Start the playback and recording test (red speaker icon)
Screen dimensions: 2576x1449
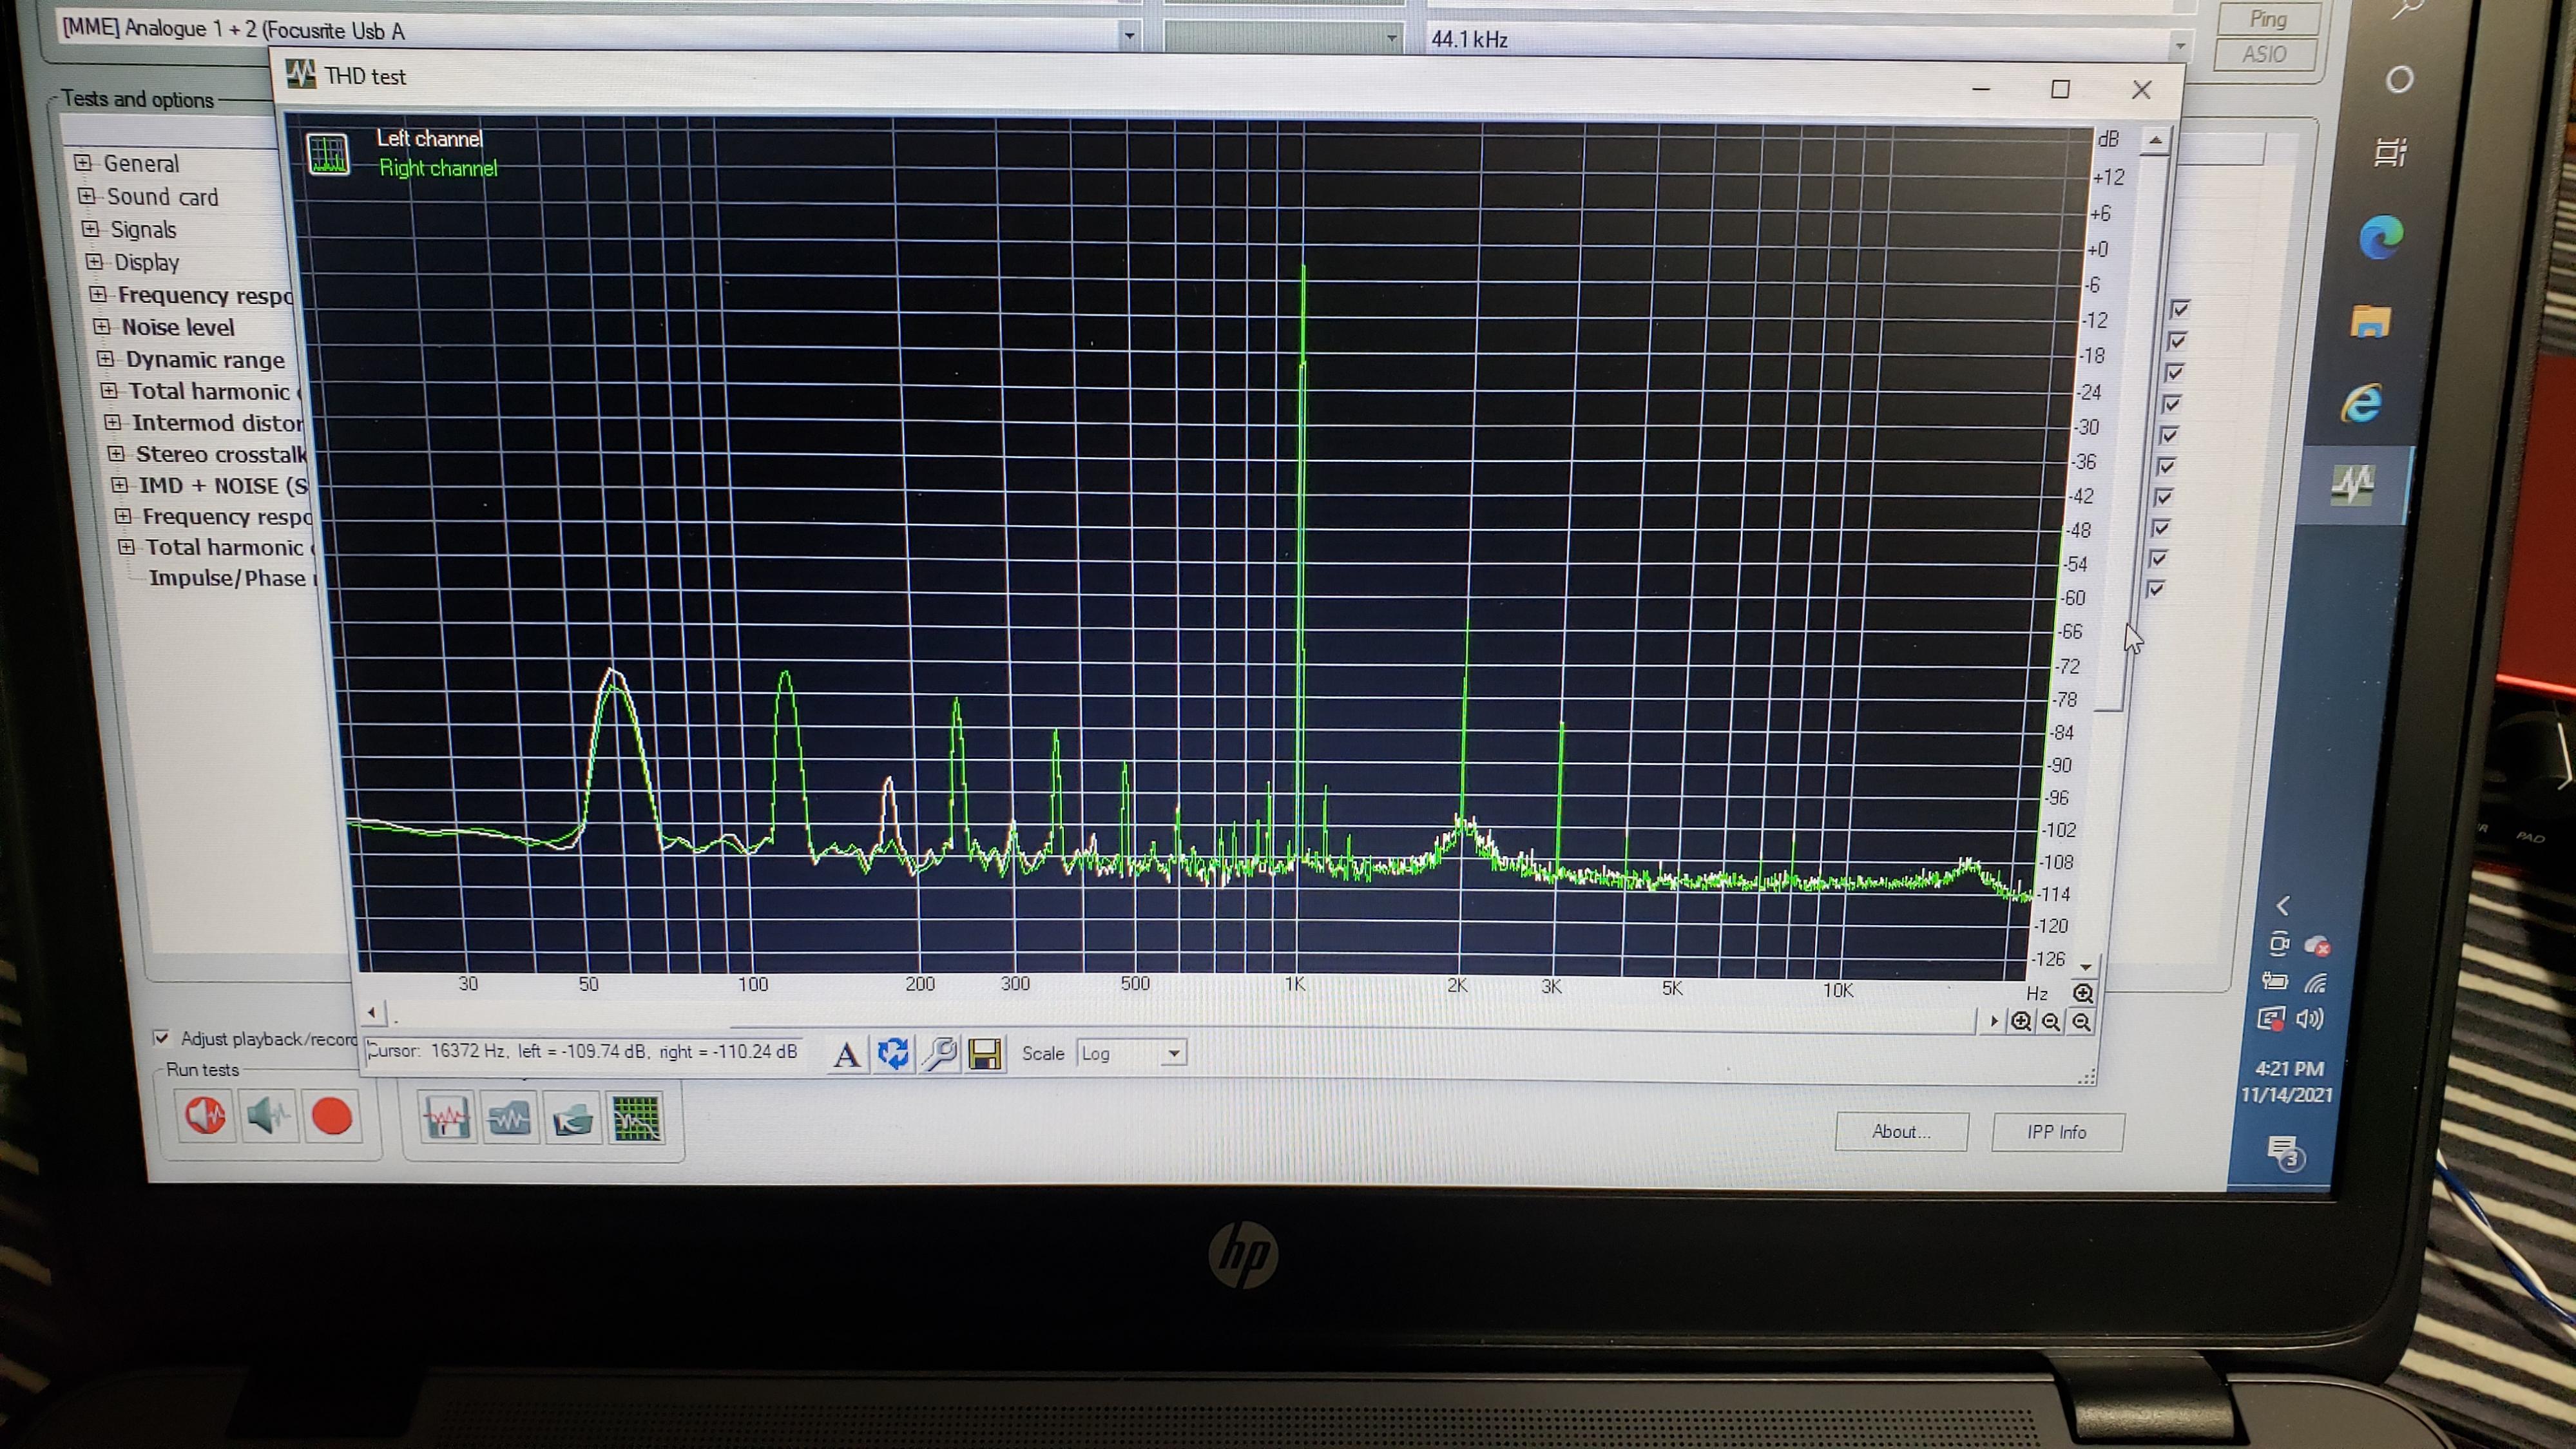click(x=206, y=1115)
